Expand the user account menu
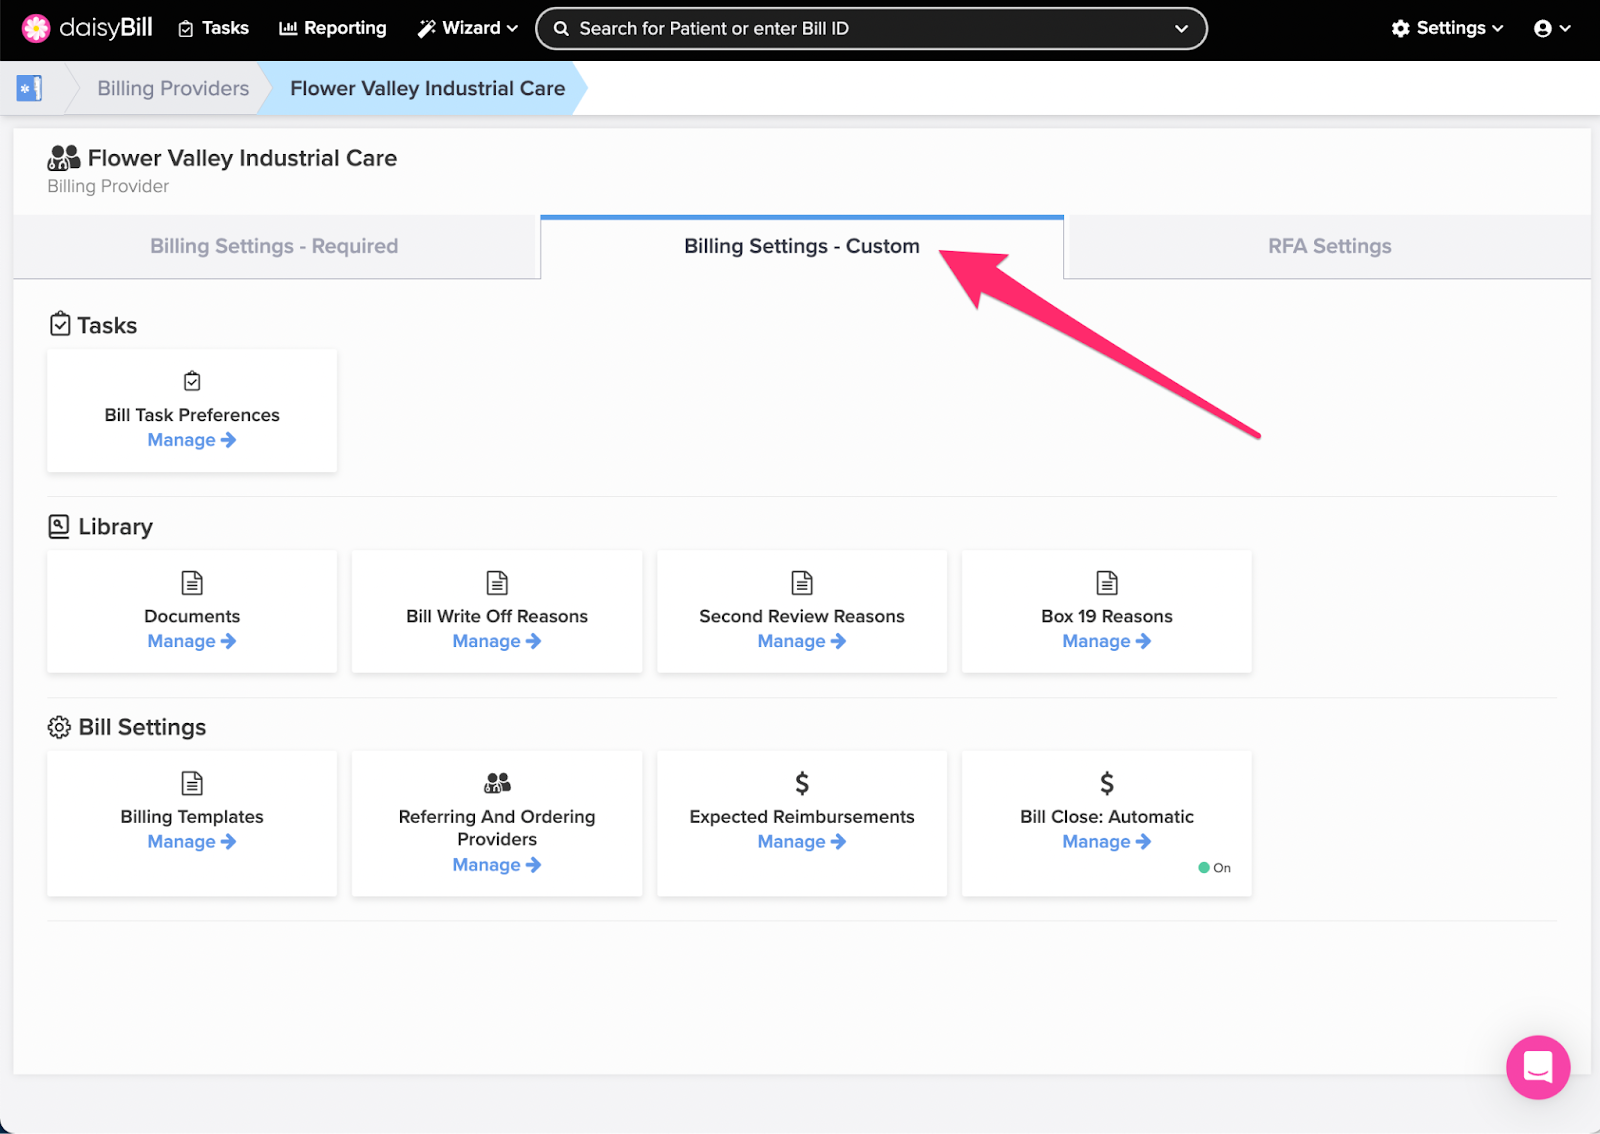 (1552, 28)
